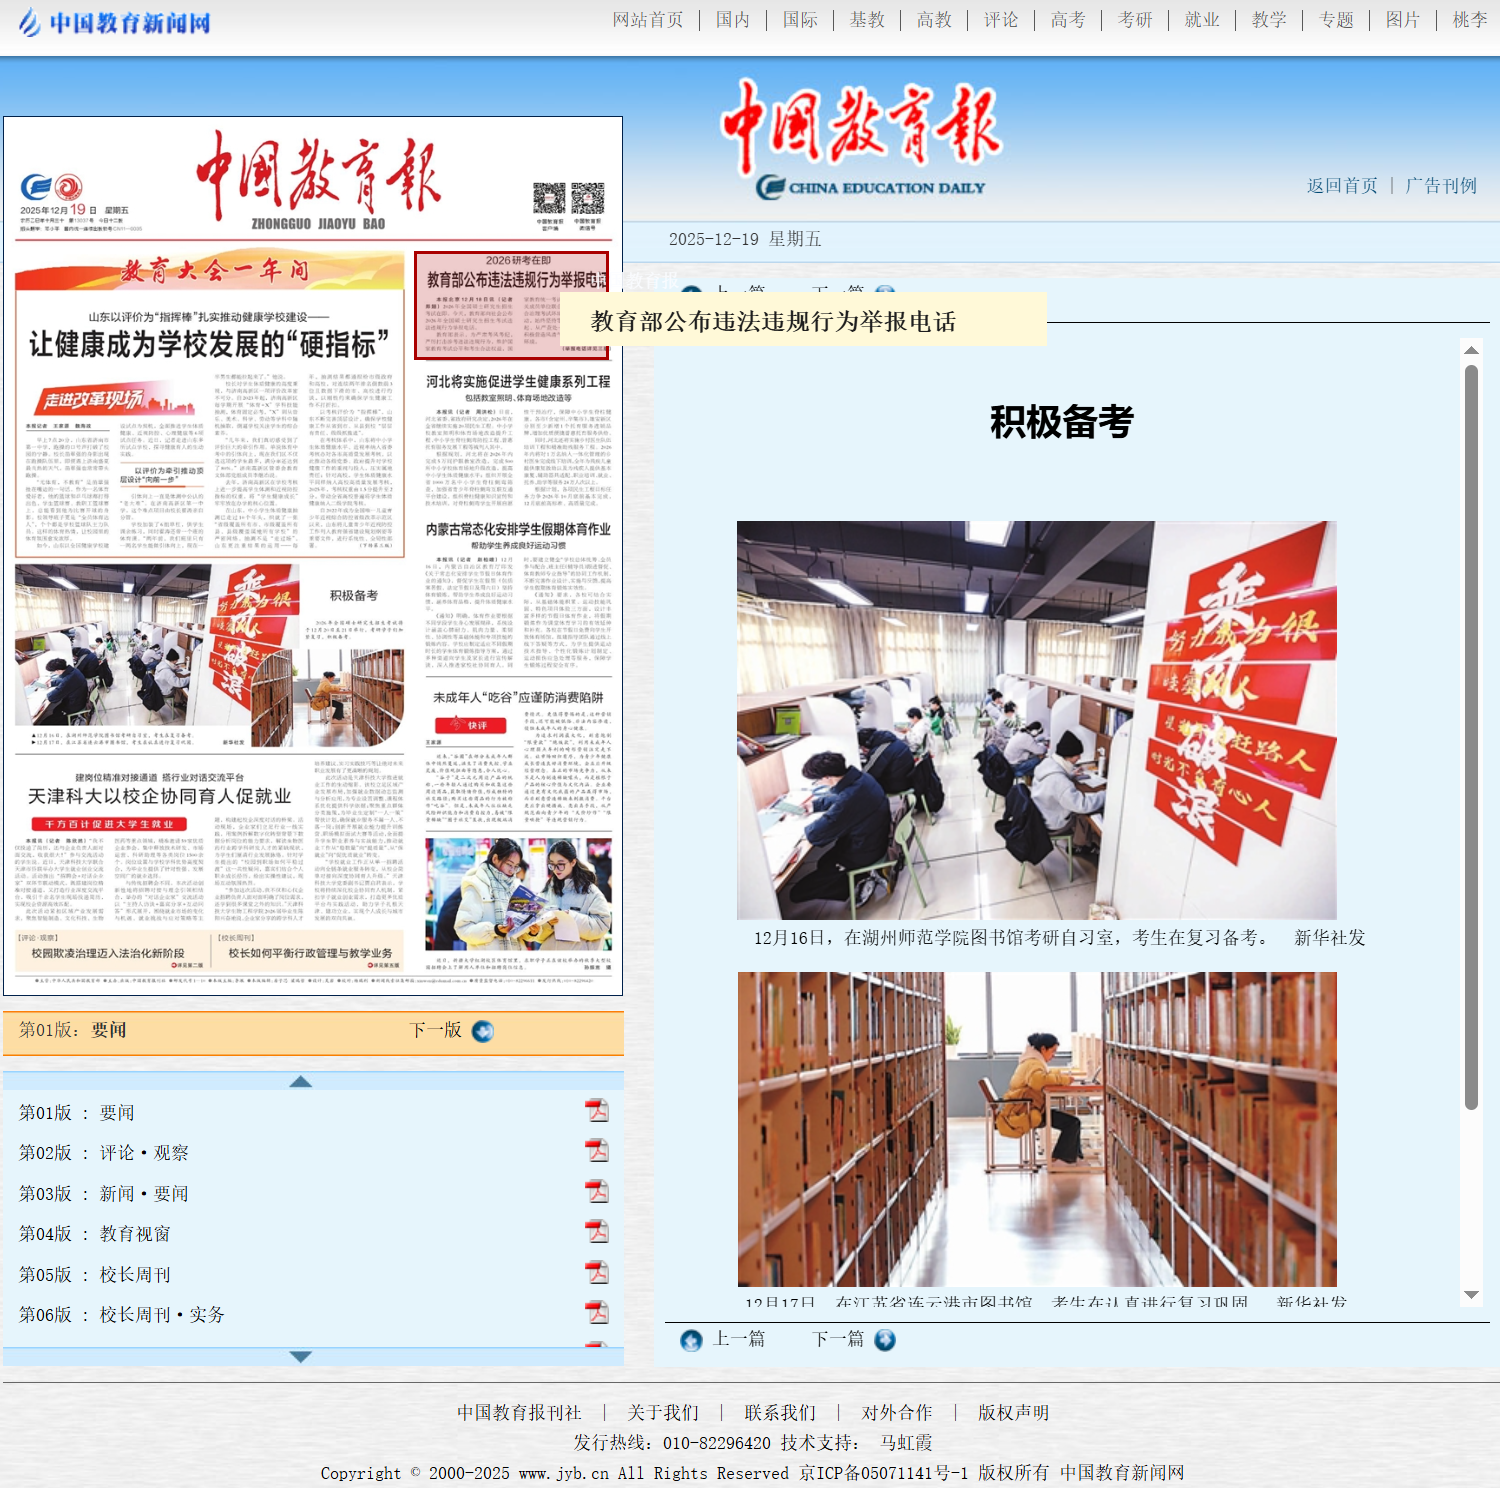Viewport: 1500px width, 1488px height.
Task: Open PDF icon for 第01版 要闻
Action: [x=597, y=1111]
